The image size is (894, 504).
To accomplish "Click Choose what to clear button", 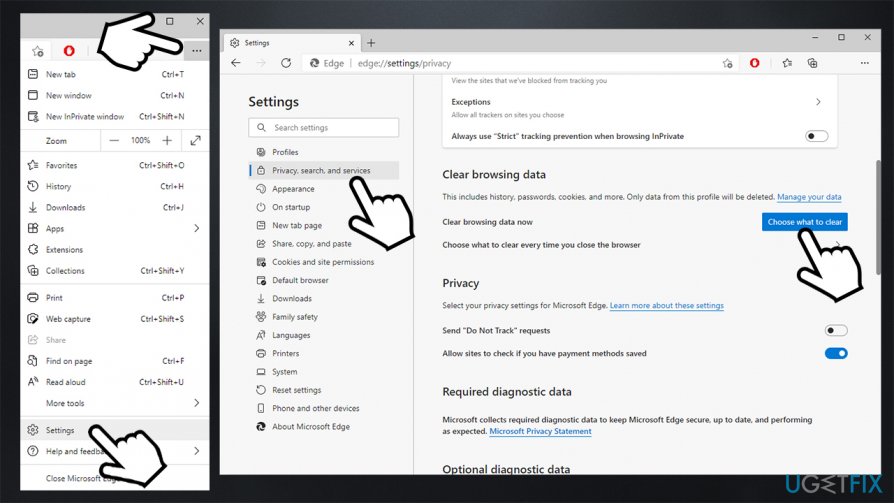I will (804, 222).
